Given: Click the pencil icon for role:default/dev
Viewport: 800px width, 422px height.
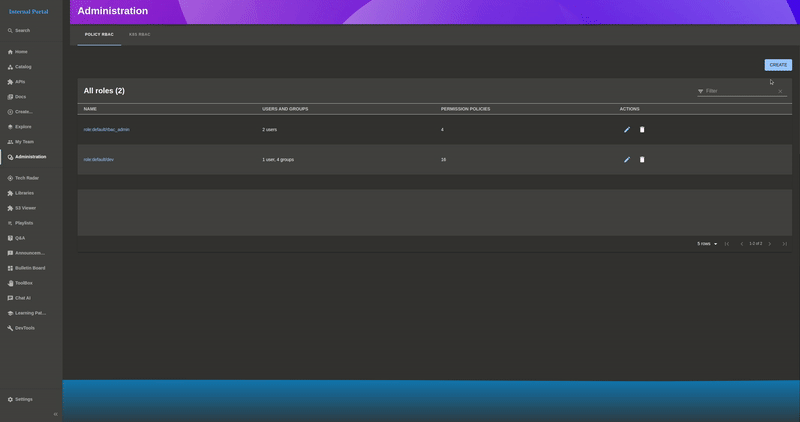Looking at the screenshot, I should point(627,160).
